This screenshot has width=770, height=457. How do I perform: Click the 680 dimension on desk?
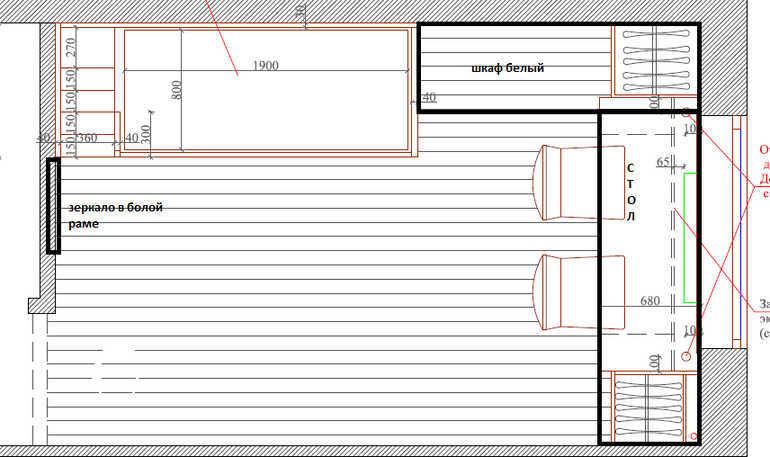click(x=651, y=300)
